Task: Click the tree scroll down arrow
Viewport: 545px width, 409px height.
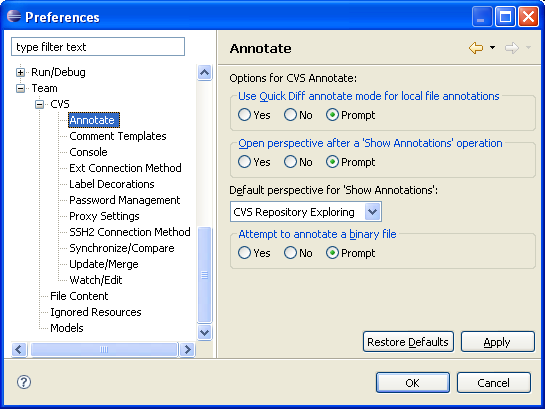Action: click(x=204, y=332)
